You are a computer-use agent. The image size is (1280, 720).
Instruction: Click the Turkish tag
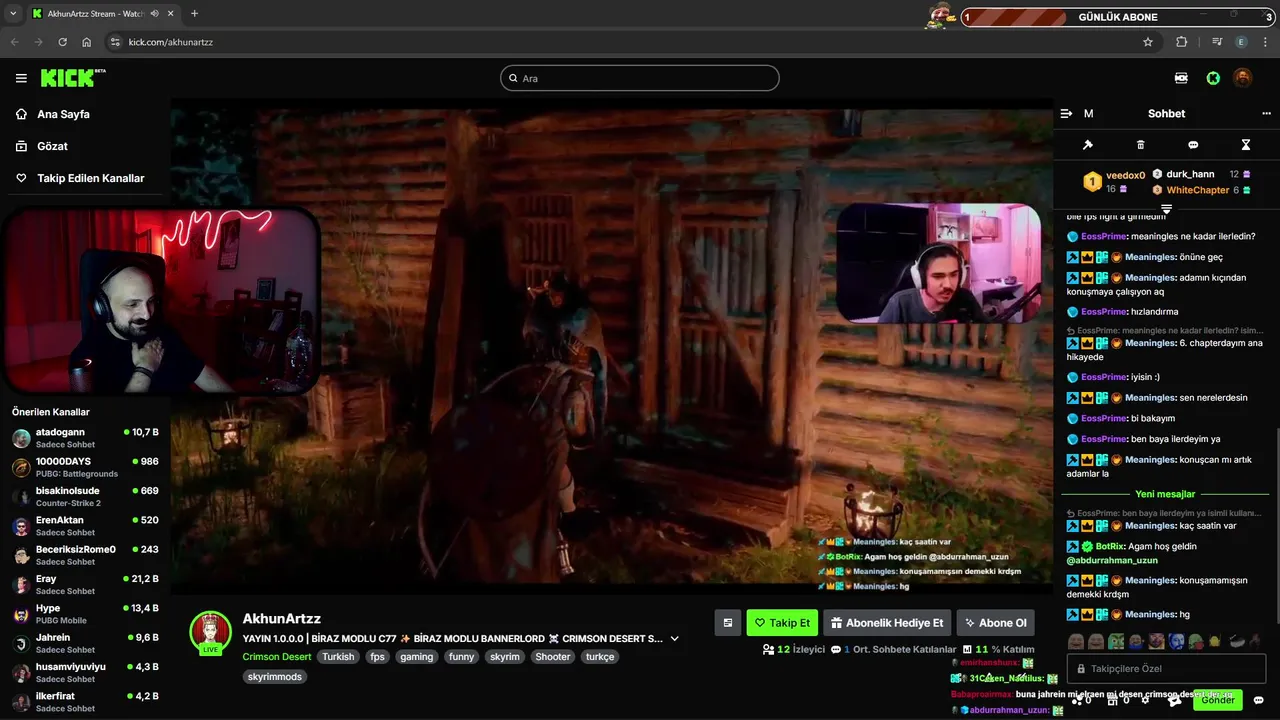338,657
